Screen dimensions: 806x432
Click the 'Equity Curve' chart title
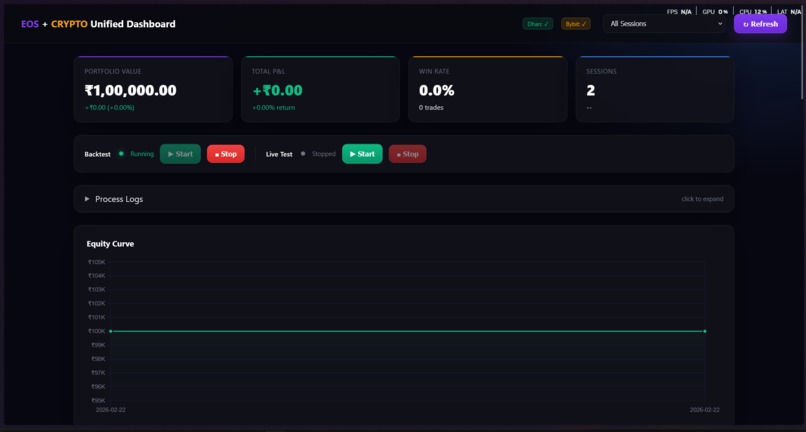pyautogui.click(x=110, y=244)
